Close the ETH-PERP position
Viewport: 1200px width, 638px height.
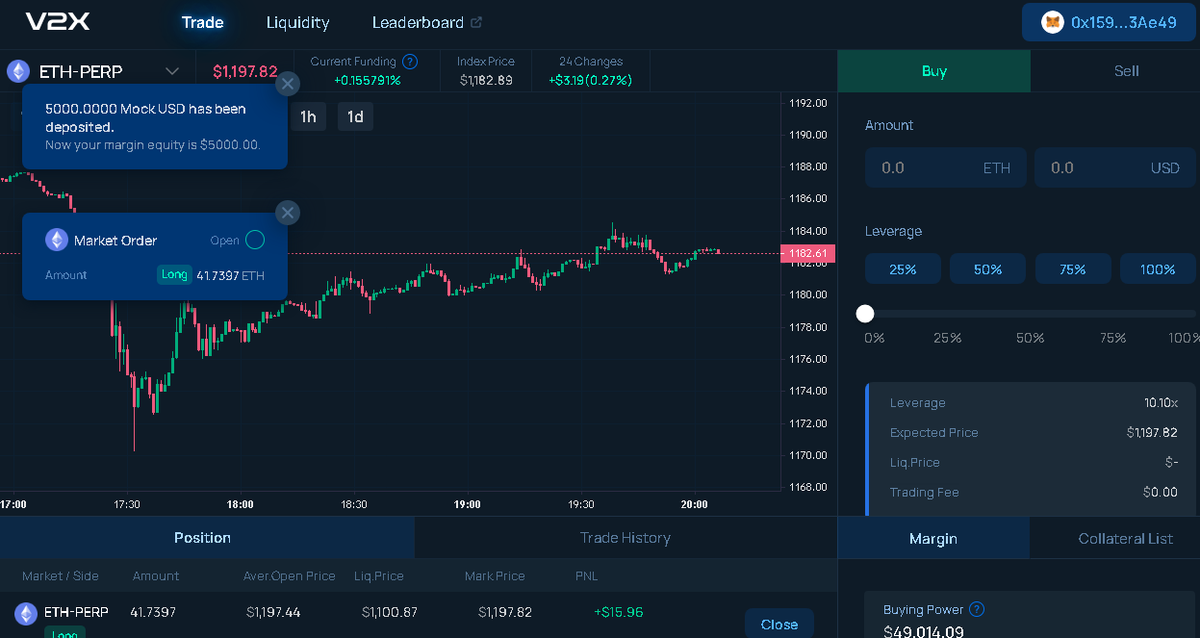[779, 624]
